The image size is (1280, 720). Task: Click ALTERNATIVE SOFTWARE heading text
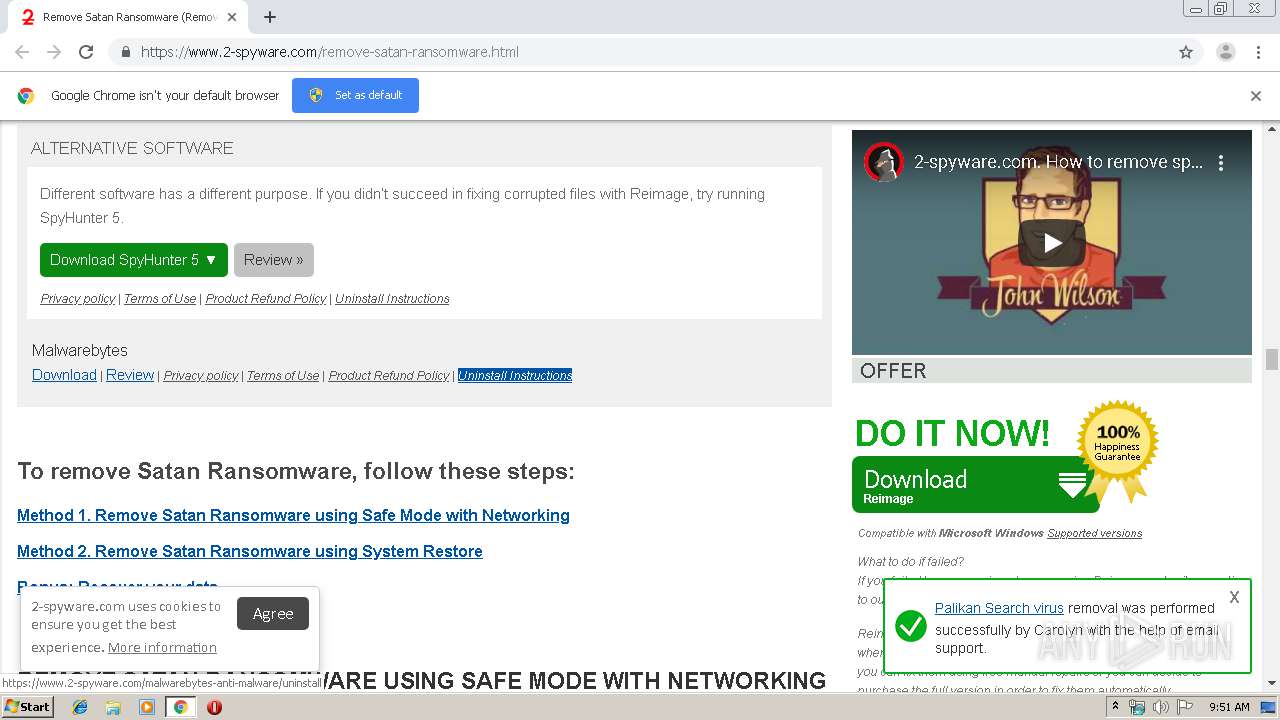click(x=132, y=148)
